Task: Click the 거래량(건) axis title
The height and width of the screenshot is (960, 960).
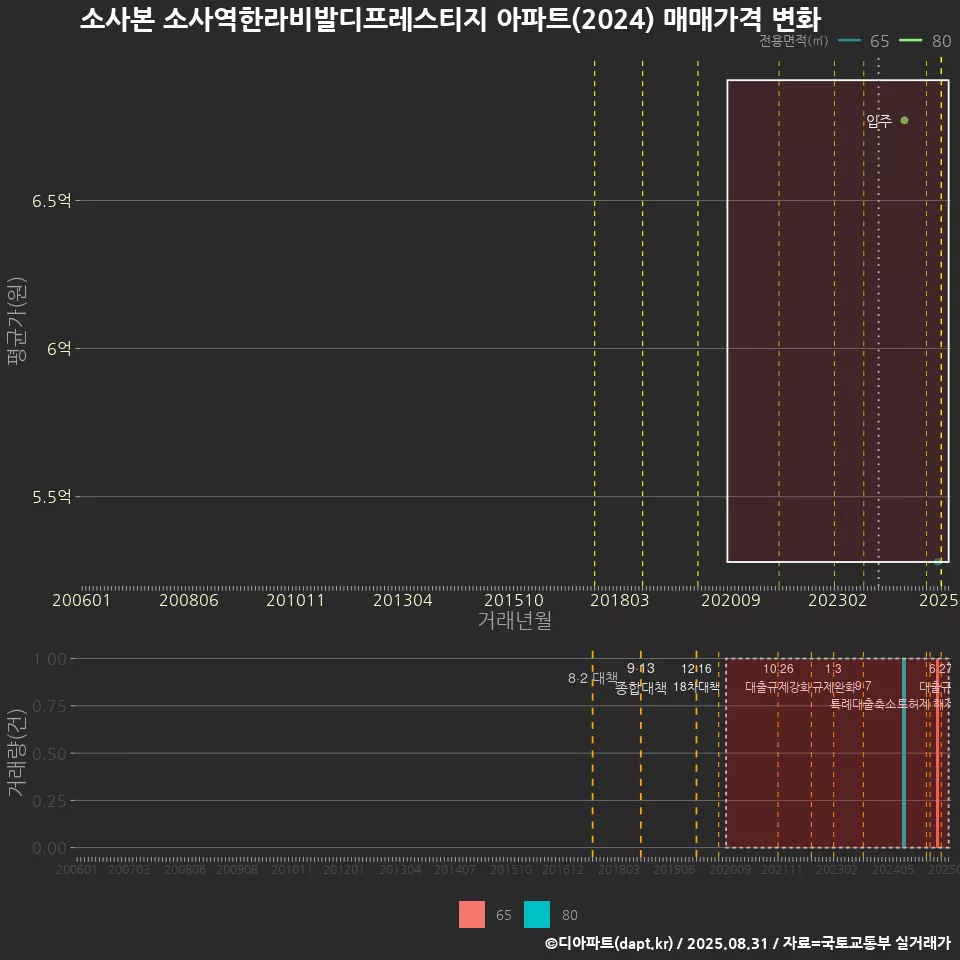Action: [17, 754]
